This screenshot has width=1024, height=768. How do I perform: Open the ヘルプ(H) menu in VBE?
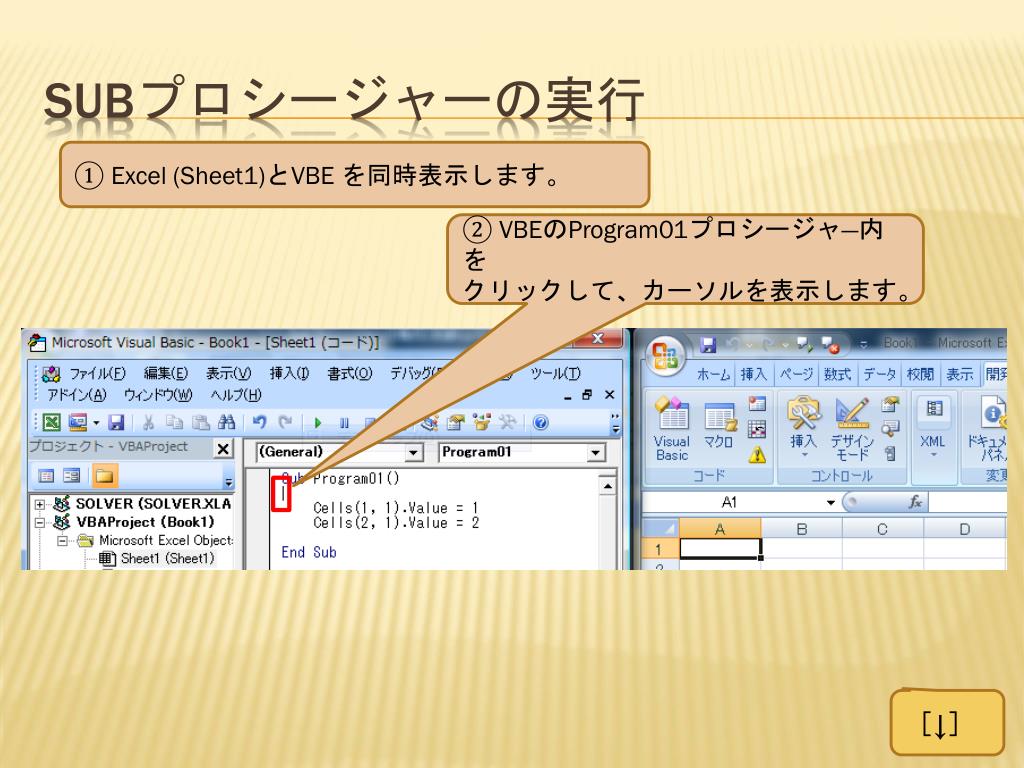click(x=235, y=395)
